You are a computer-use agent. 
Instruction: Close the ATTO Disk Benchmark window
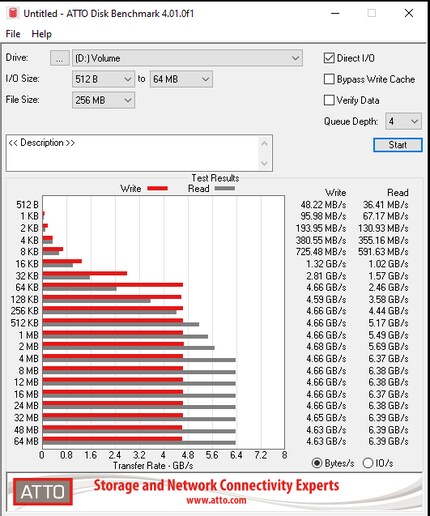pos(409,13)
